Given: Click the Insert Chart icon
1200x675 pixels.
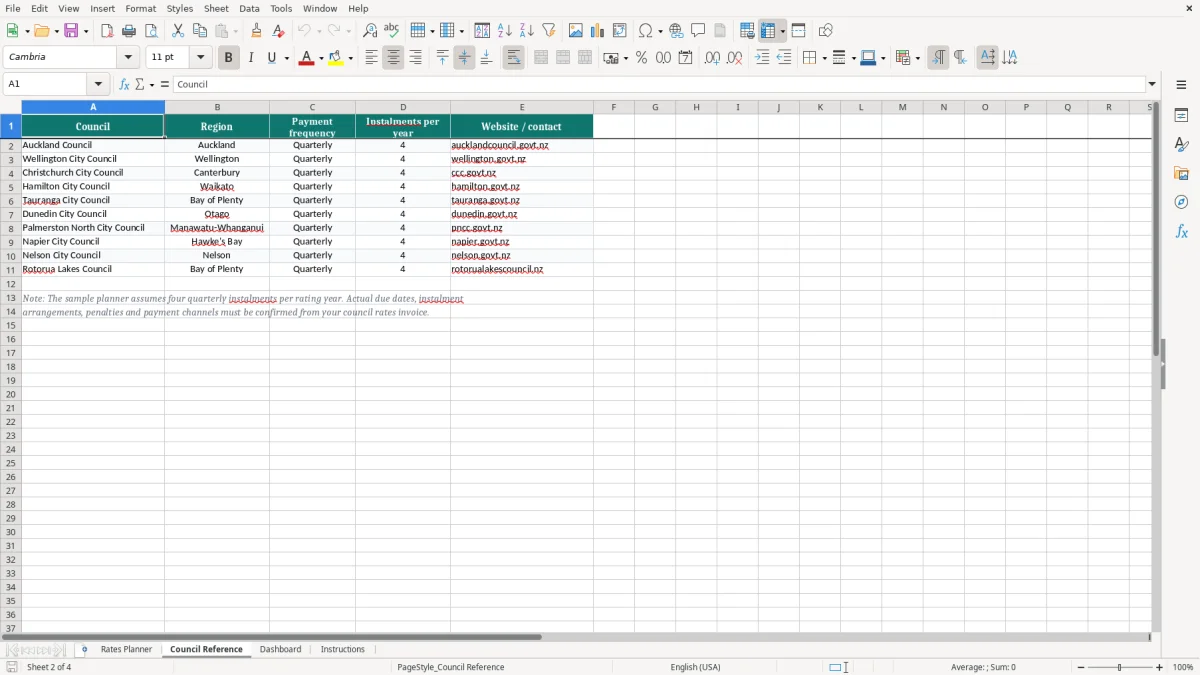Looking at the screenshot, I should pyautogui.click(x=598, y=31).
